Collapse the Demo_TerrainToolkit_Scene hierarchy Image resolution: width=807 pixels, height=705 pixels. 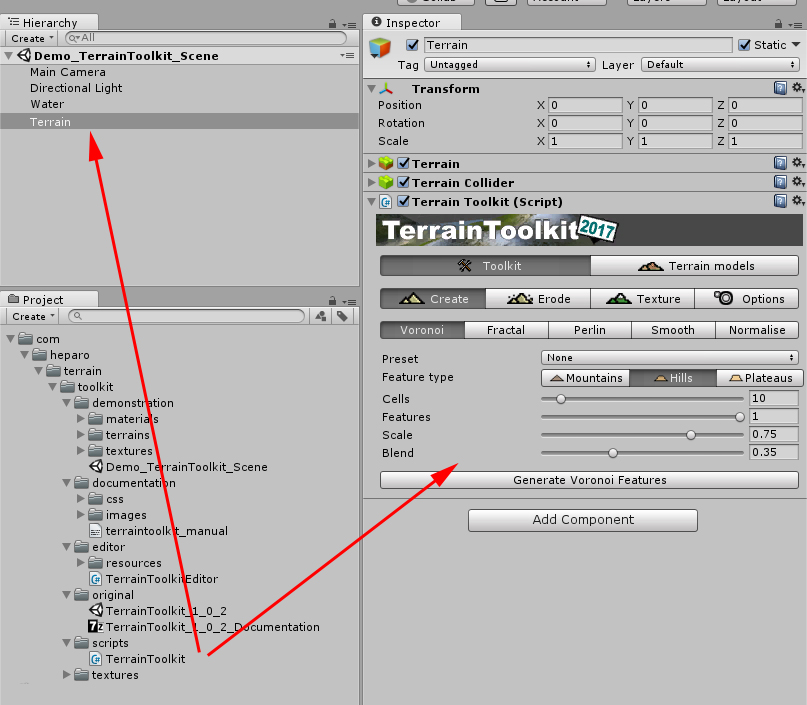[x=9, y=56]
